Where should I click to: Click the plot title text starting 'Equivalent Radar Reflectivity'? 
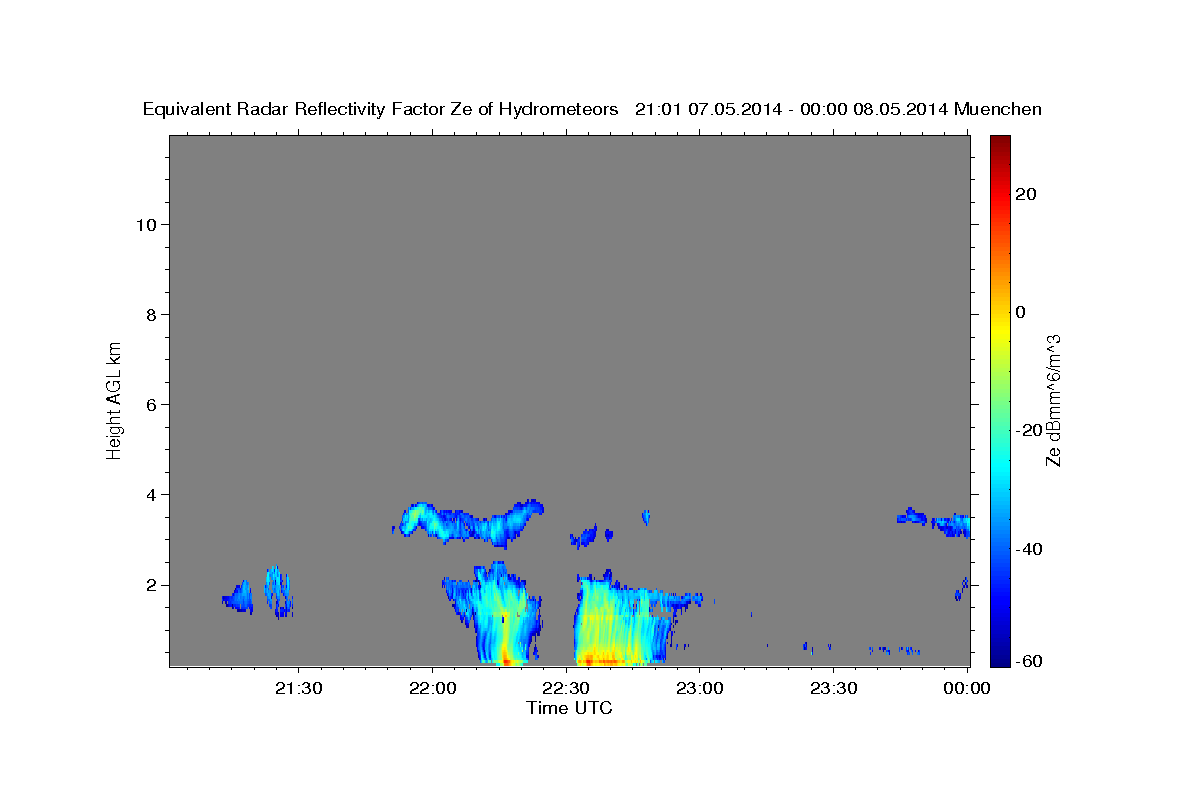592,109
